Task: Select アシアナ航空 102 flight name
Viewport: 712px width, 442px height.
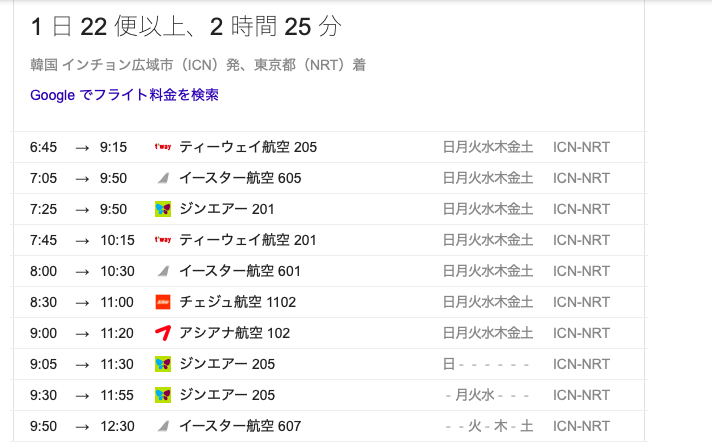Action: pyautogui.click(x=234, y=333)
